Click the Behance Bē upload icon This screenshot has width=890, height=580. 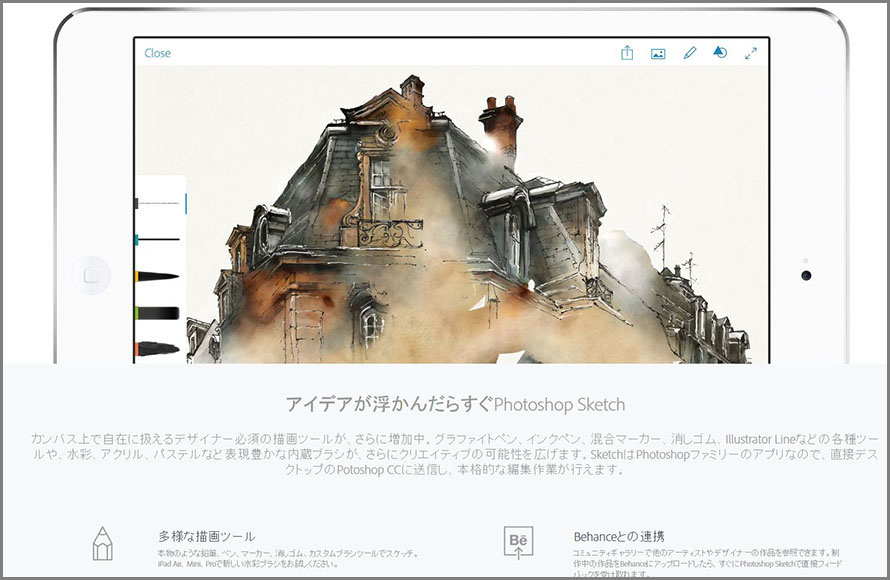pyautogui.click(x=518, y=543)
